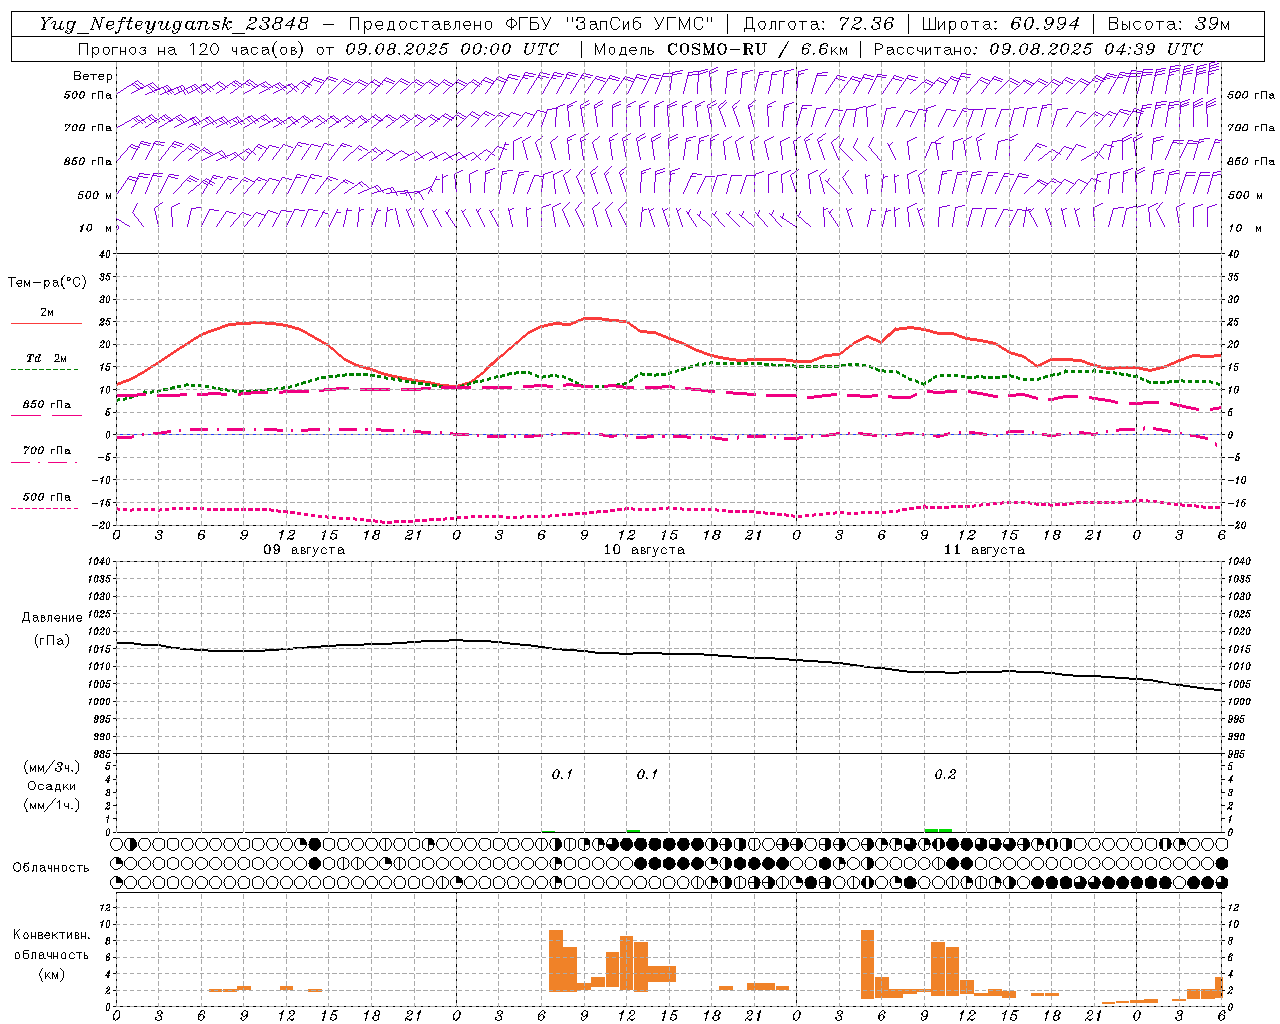
Task: Click the model name COSMO-RU / 6.6км
Action: pos(758,49)
